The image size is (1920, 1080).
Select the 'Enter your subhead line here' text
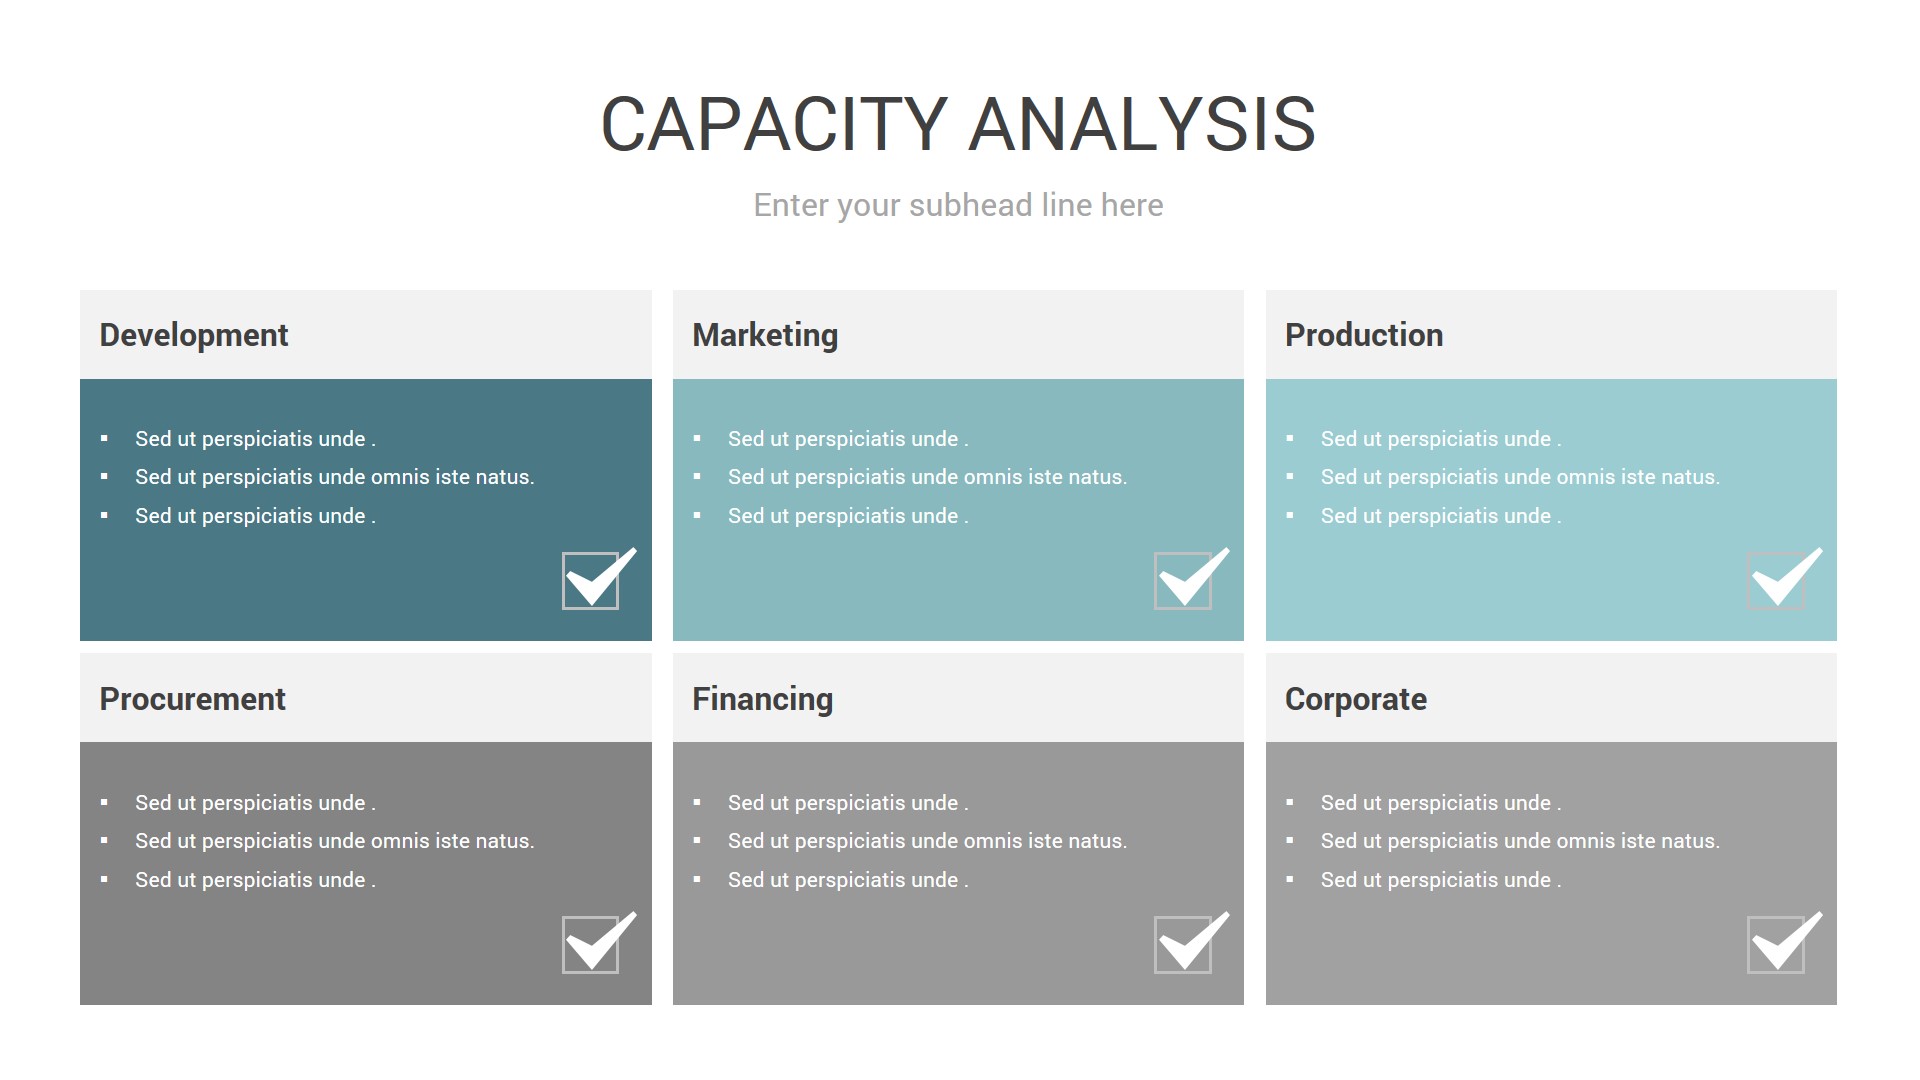(958, 205)
